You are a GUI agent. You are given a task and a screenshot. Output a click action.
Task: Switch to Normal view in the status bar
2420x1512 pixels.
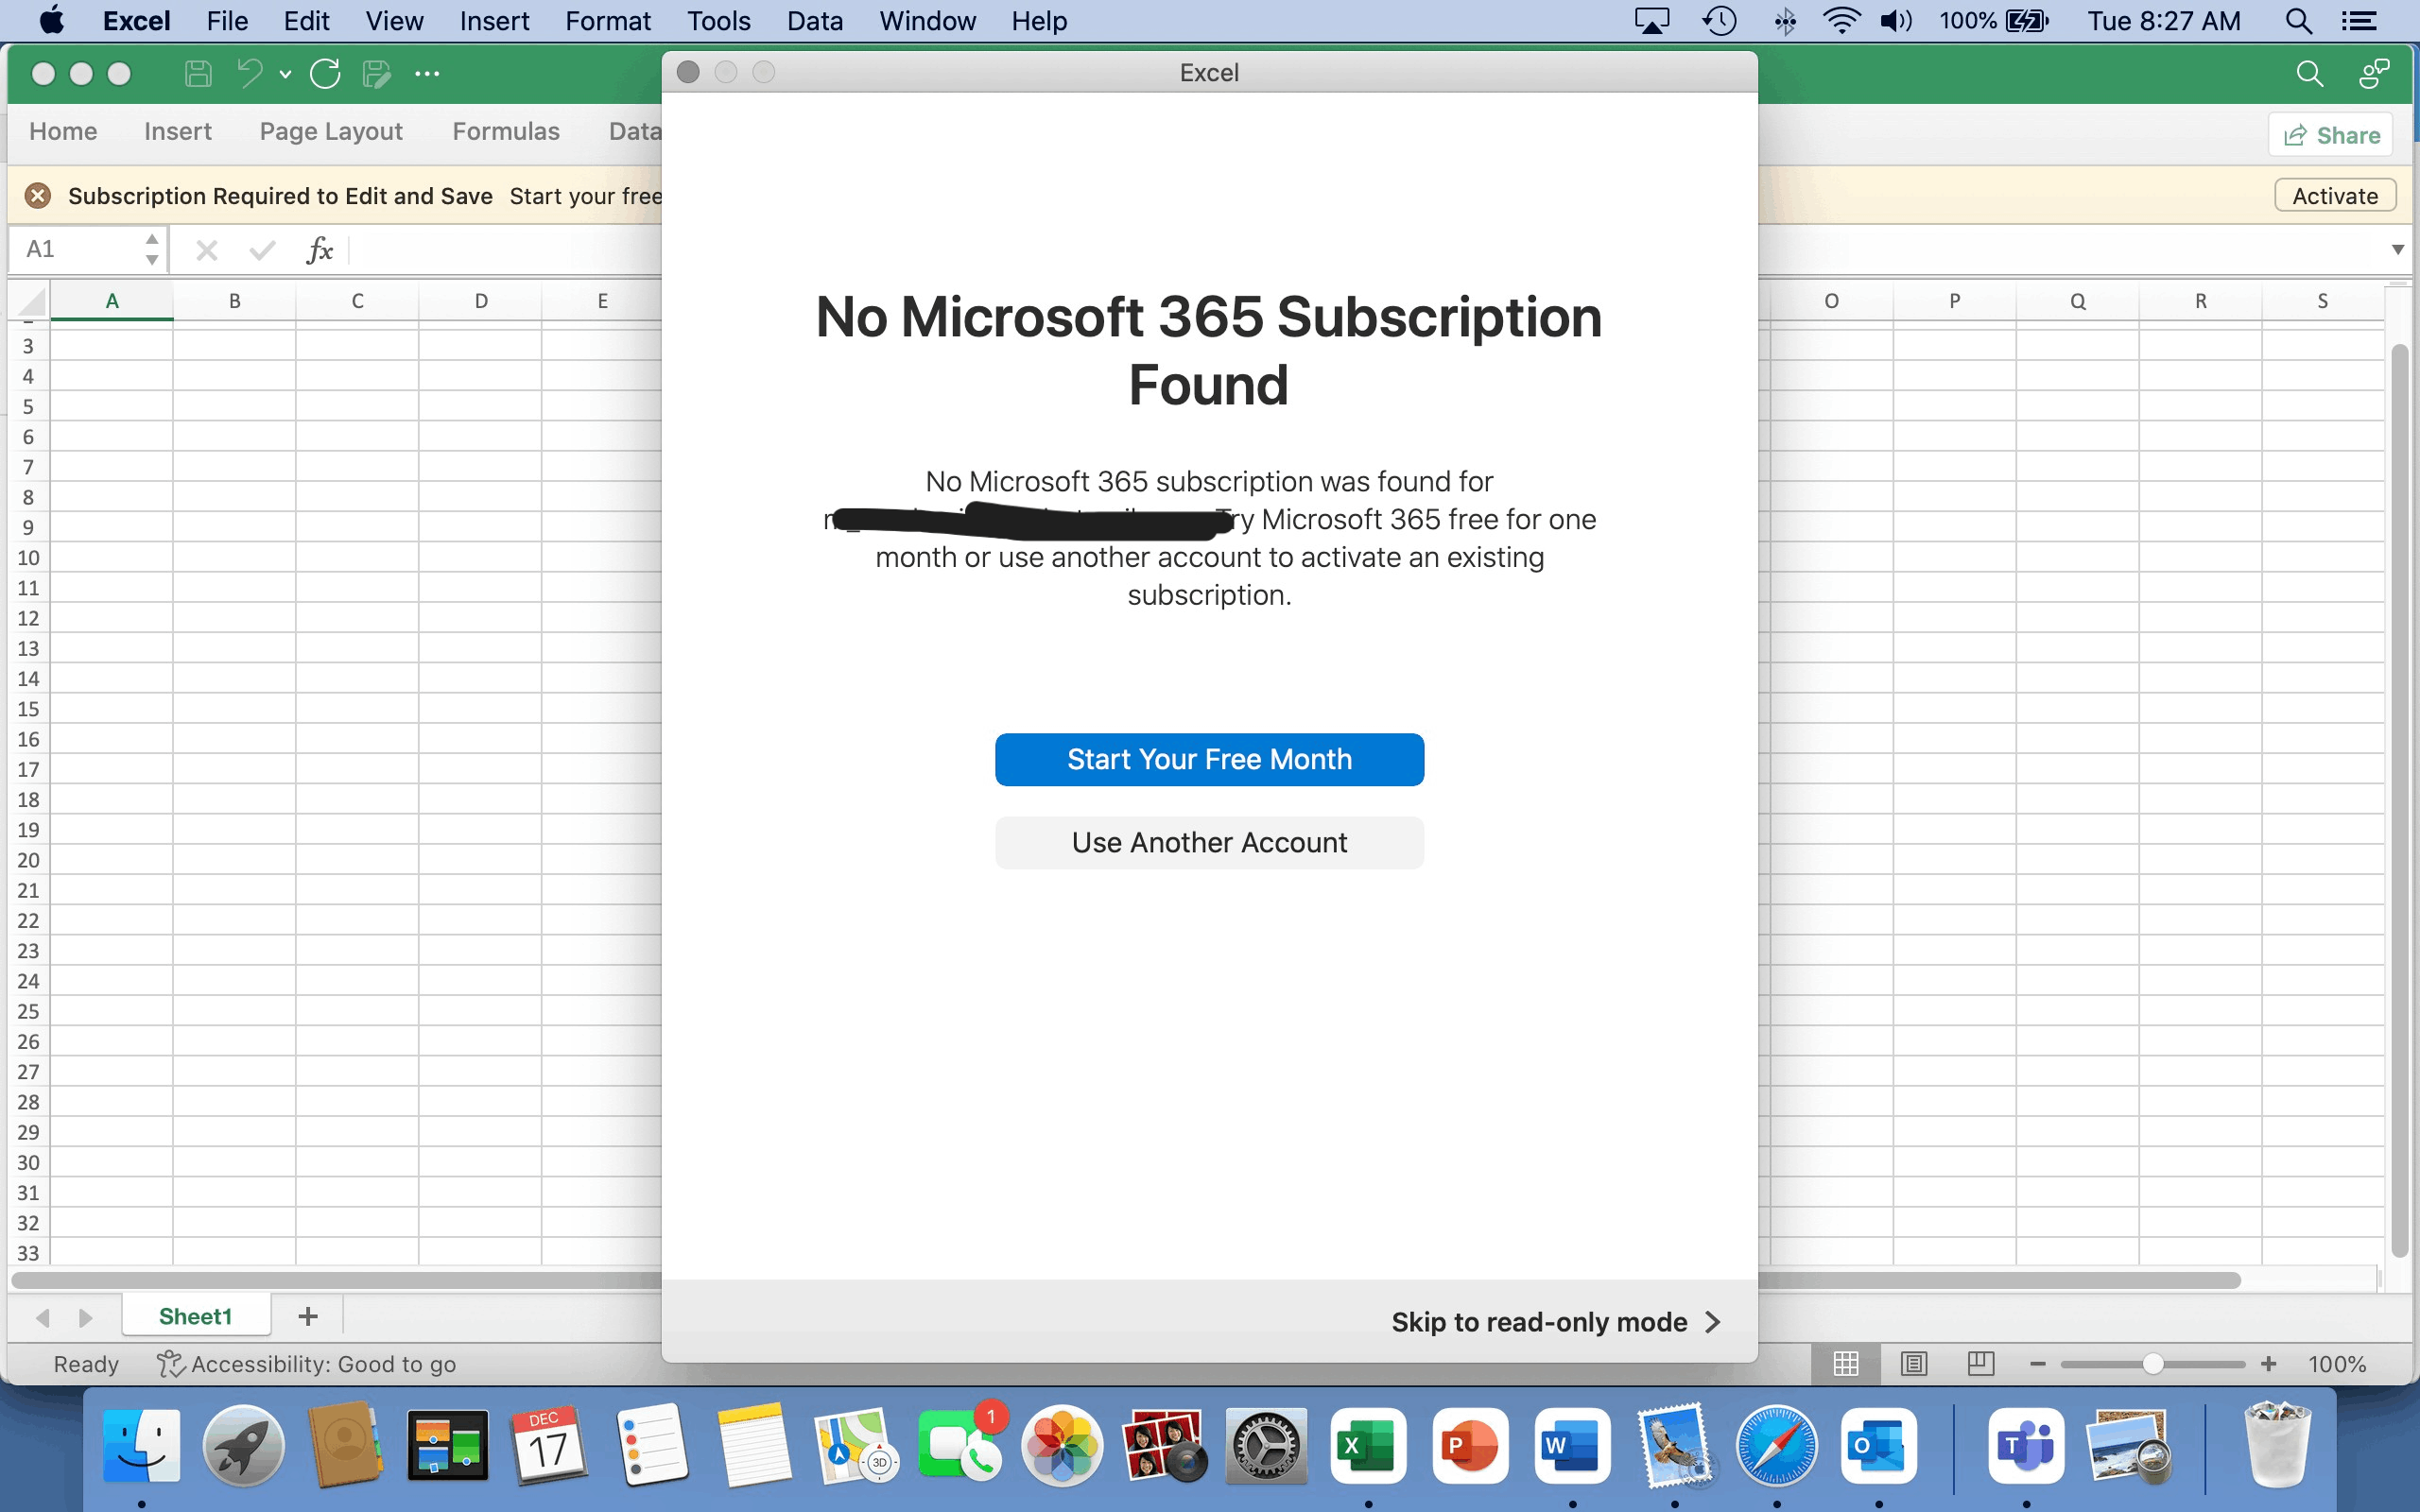[1845, 1363]
